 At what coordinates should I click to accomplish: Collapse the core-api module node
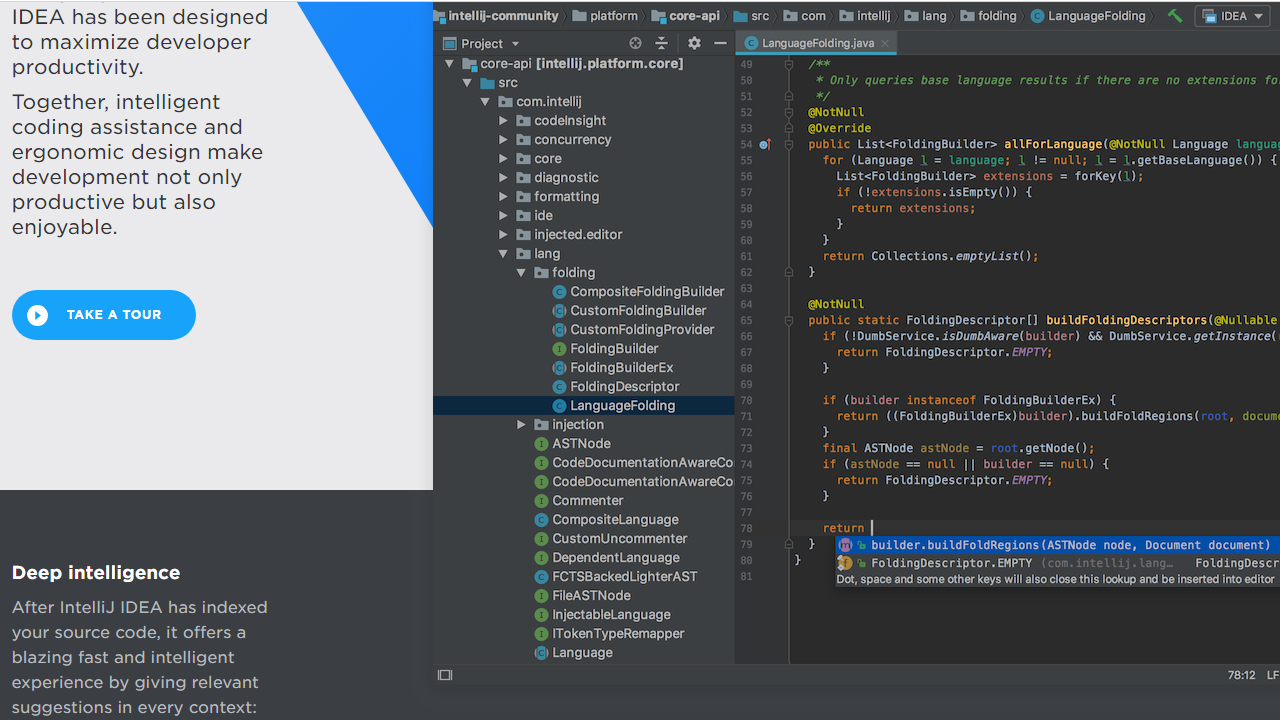tap(450, 64)
